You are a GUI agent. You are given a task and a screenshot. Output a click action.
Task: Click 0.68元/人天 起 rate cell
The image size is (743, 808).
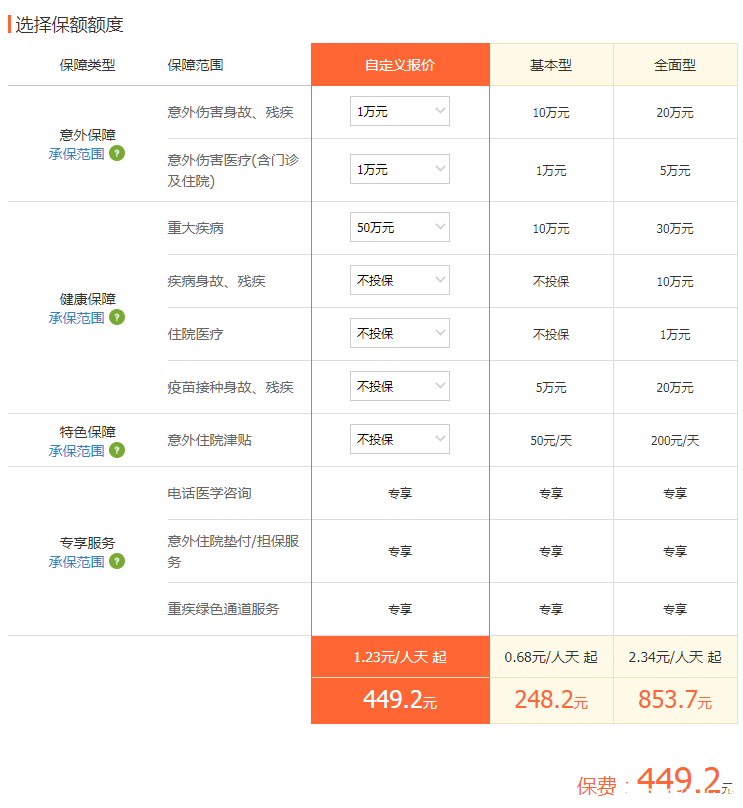tap(551, 657)
